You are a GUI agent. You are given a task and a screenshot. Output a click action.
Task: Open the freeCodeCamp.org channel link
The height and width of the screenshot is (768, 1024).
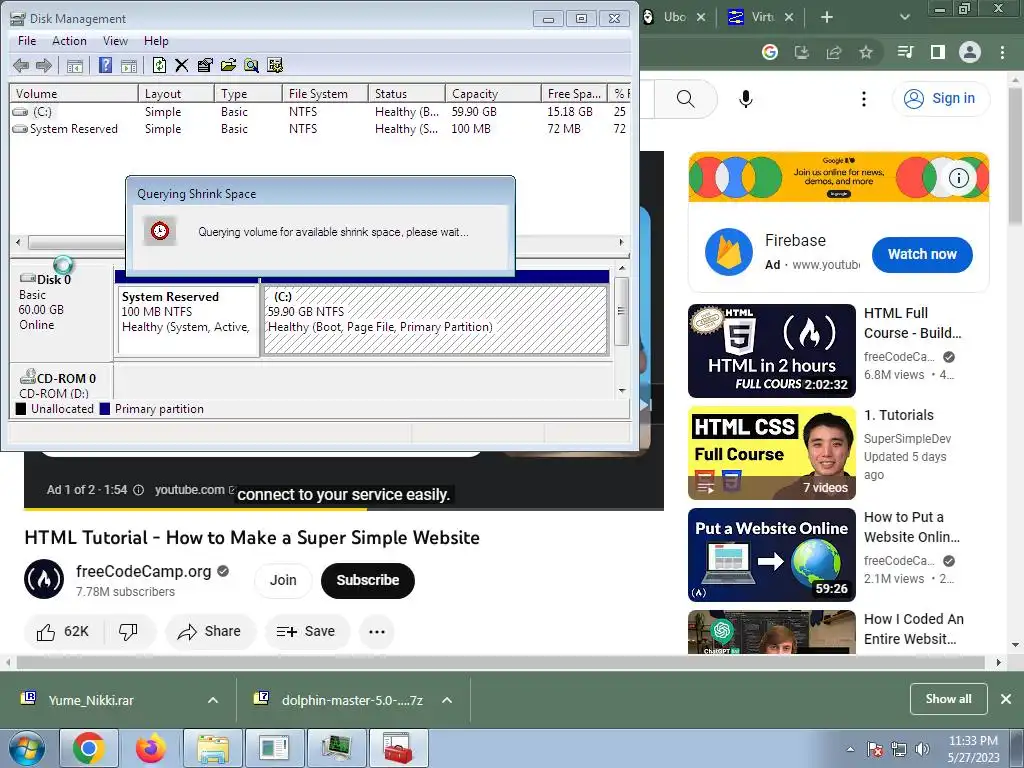point(143,571)
